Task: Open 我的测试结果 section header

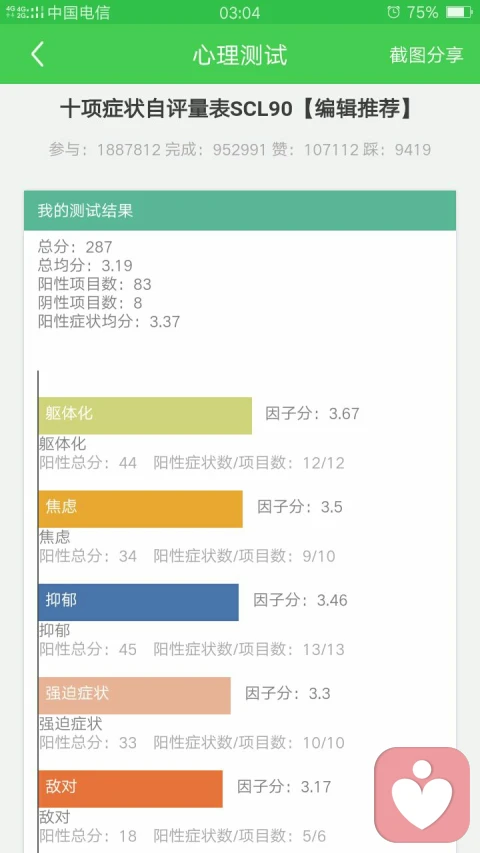Action: pyautogui.click(x=240, y=211)
